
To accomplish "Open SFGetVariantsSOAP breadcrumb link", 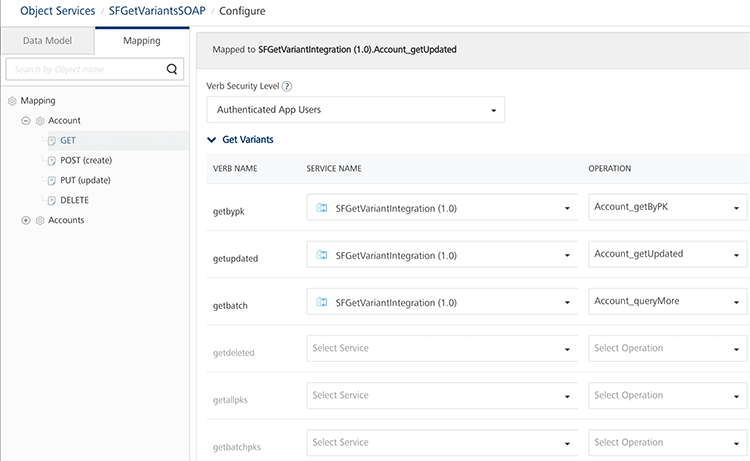I will (x=161, y=10).
